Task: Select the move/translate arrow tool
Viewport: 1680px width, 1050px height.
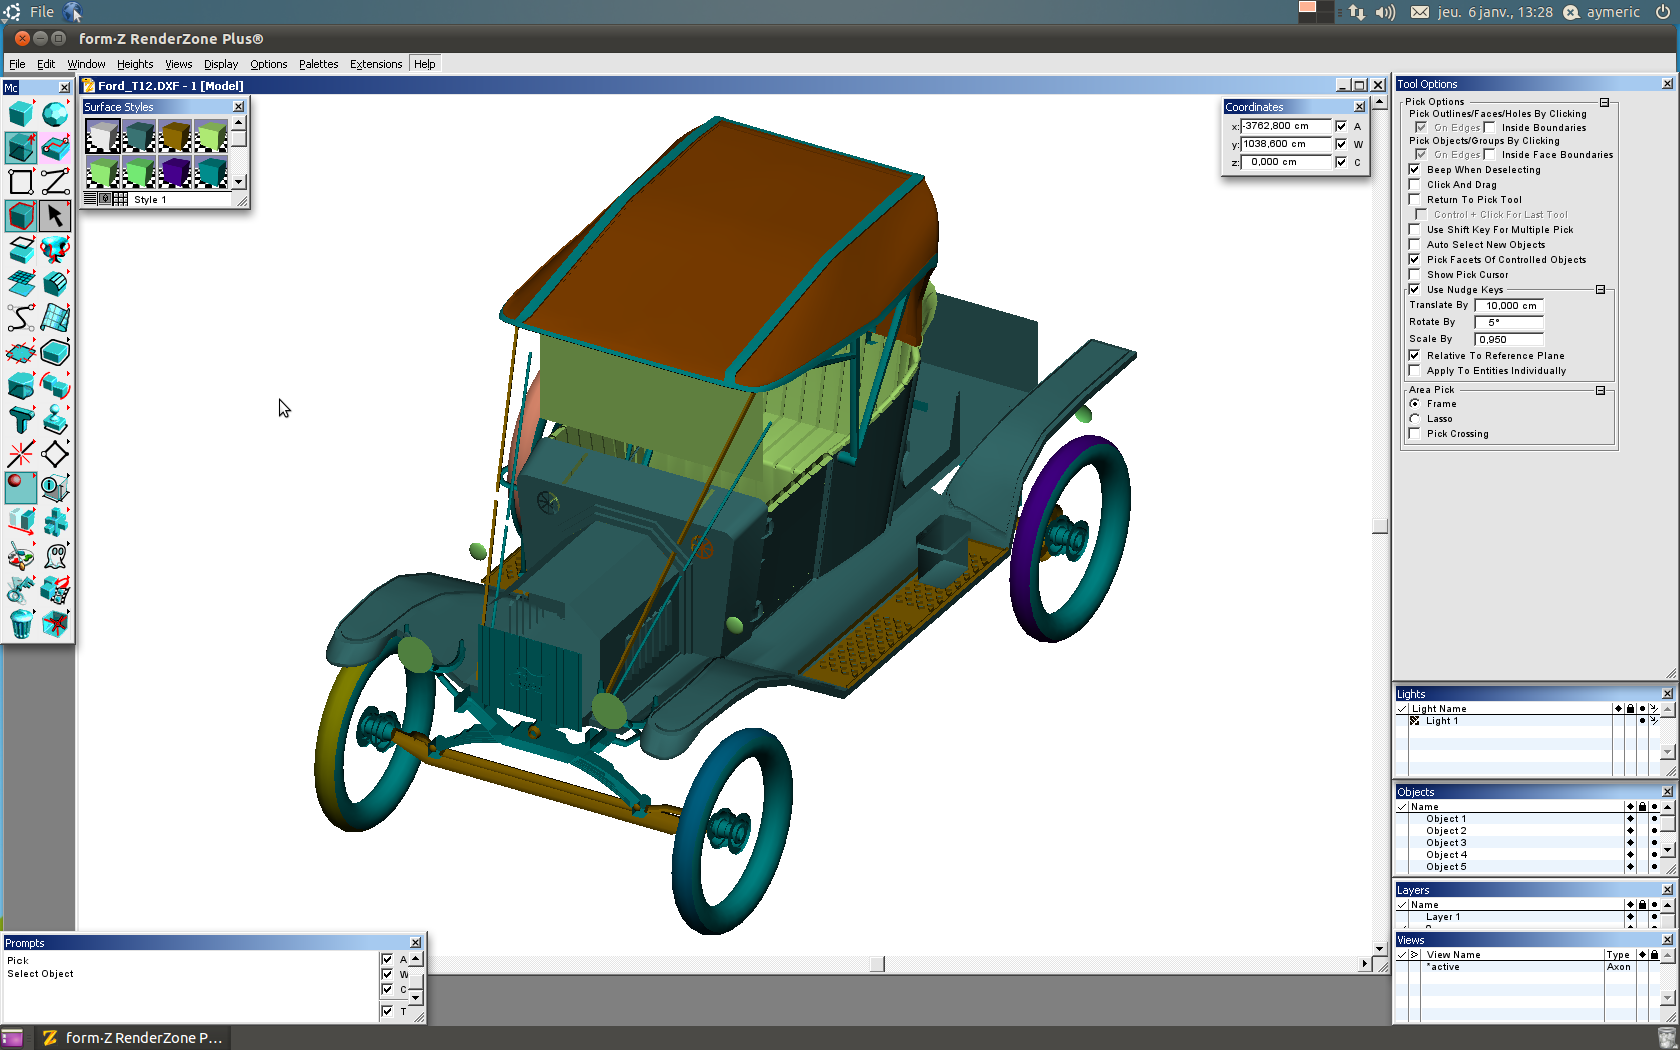Action: pyautogui.click(x=21, y=521)
